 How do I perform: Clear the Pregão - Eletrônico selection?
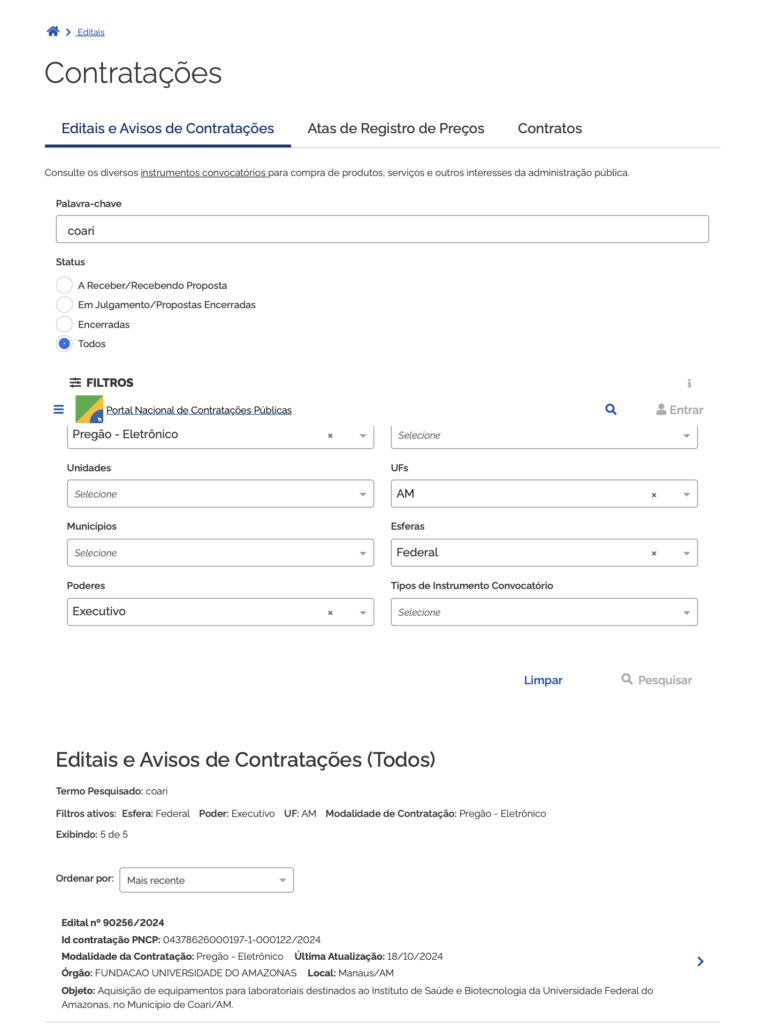(x=330, y=436)
